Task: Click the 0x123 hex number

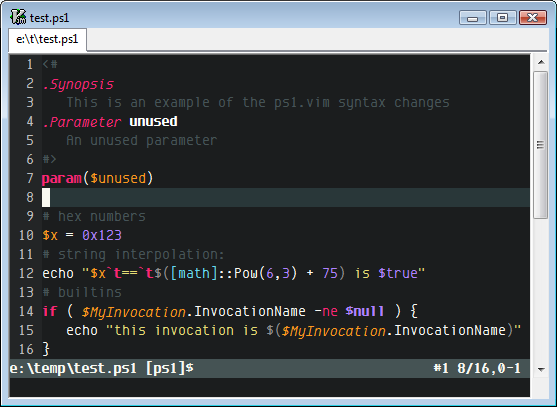Action: (102, 235)
